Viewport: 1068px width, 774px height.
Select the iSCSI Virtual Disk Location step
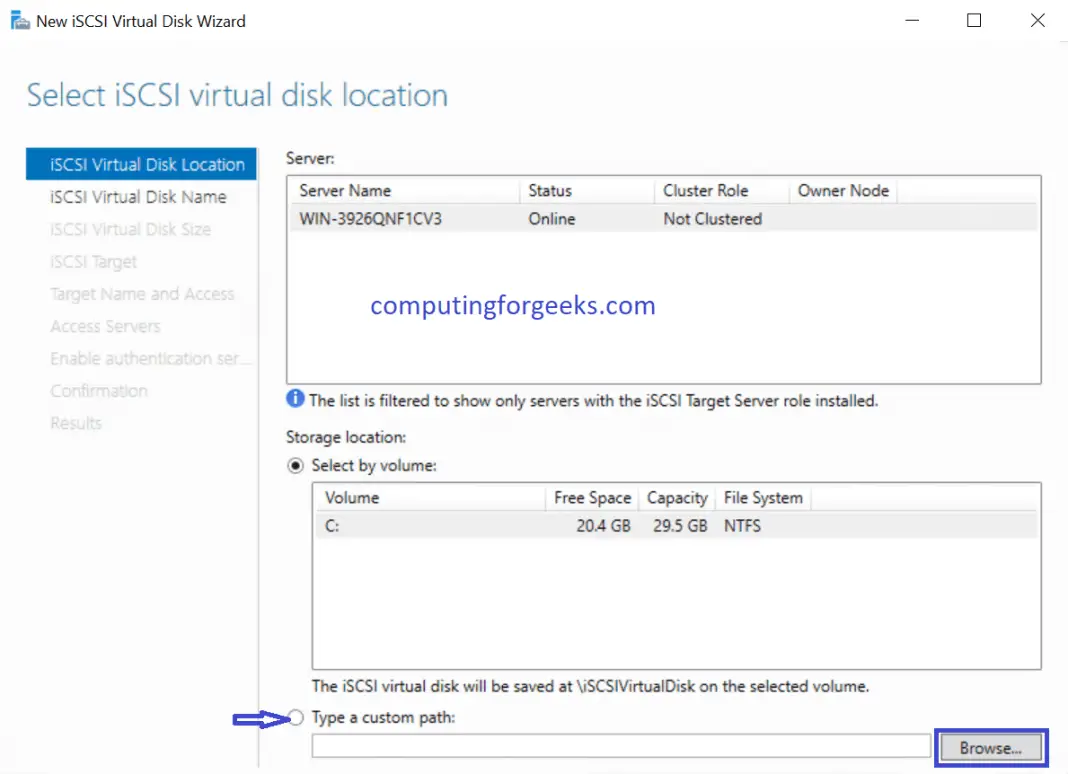click(140, 164)
